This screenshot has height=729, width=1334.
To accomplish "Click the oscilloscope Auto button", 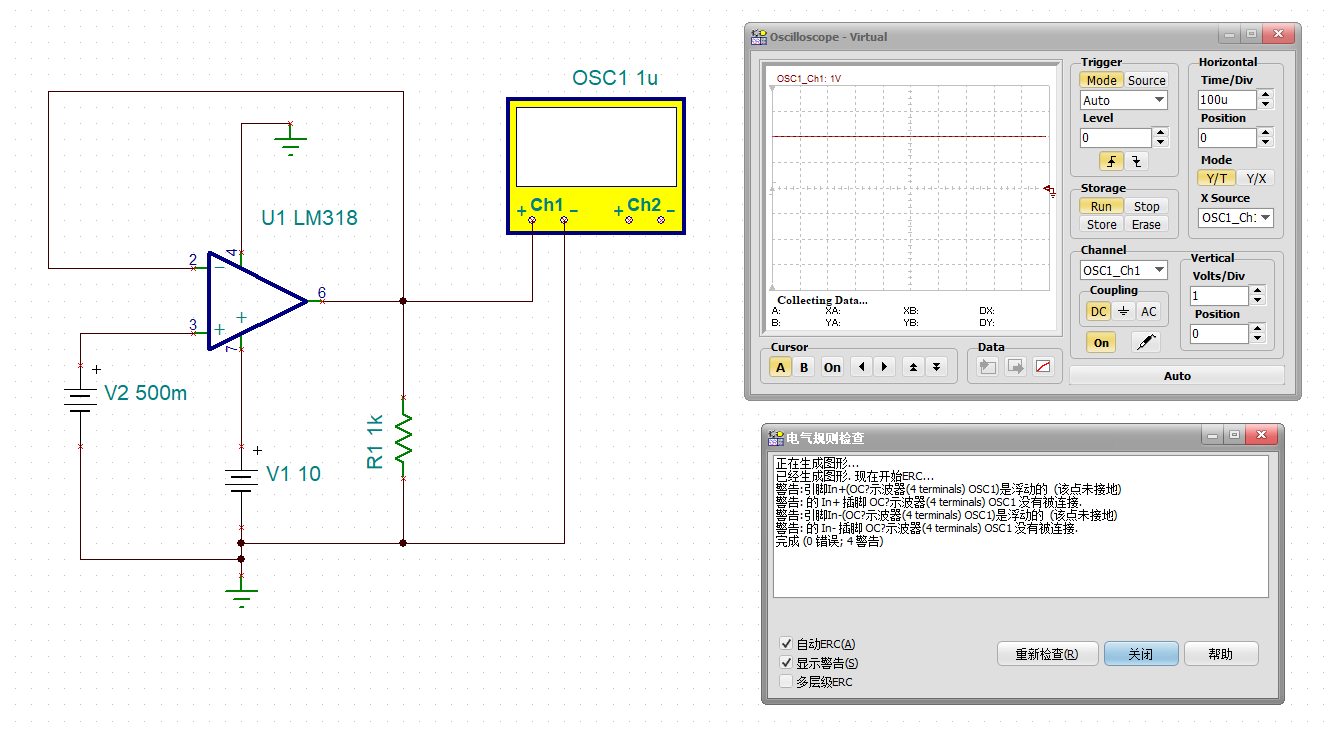I will coord(1177,376).
